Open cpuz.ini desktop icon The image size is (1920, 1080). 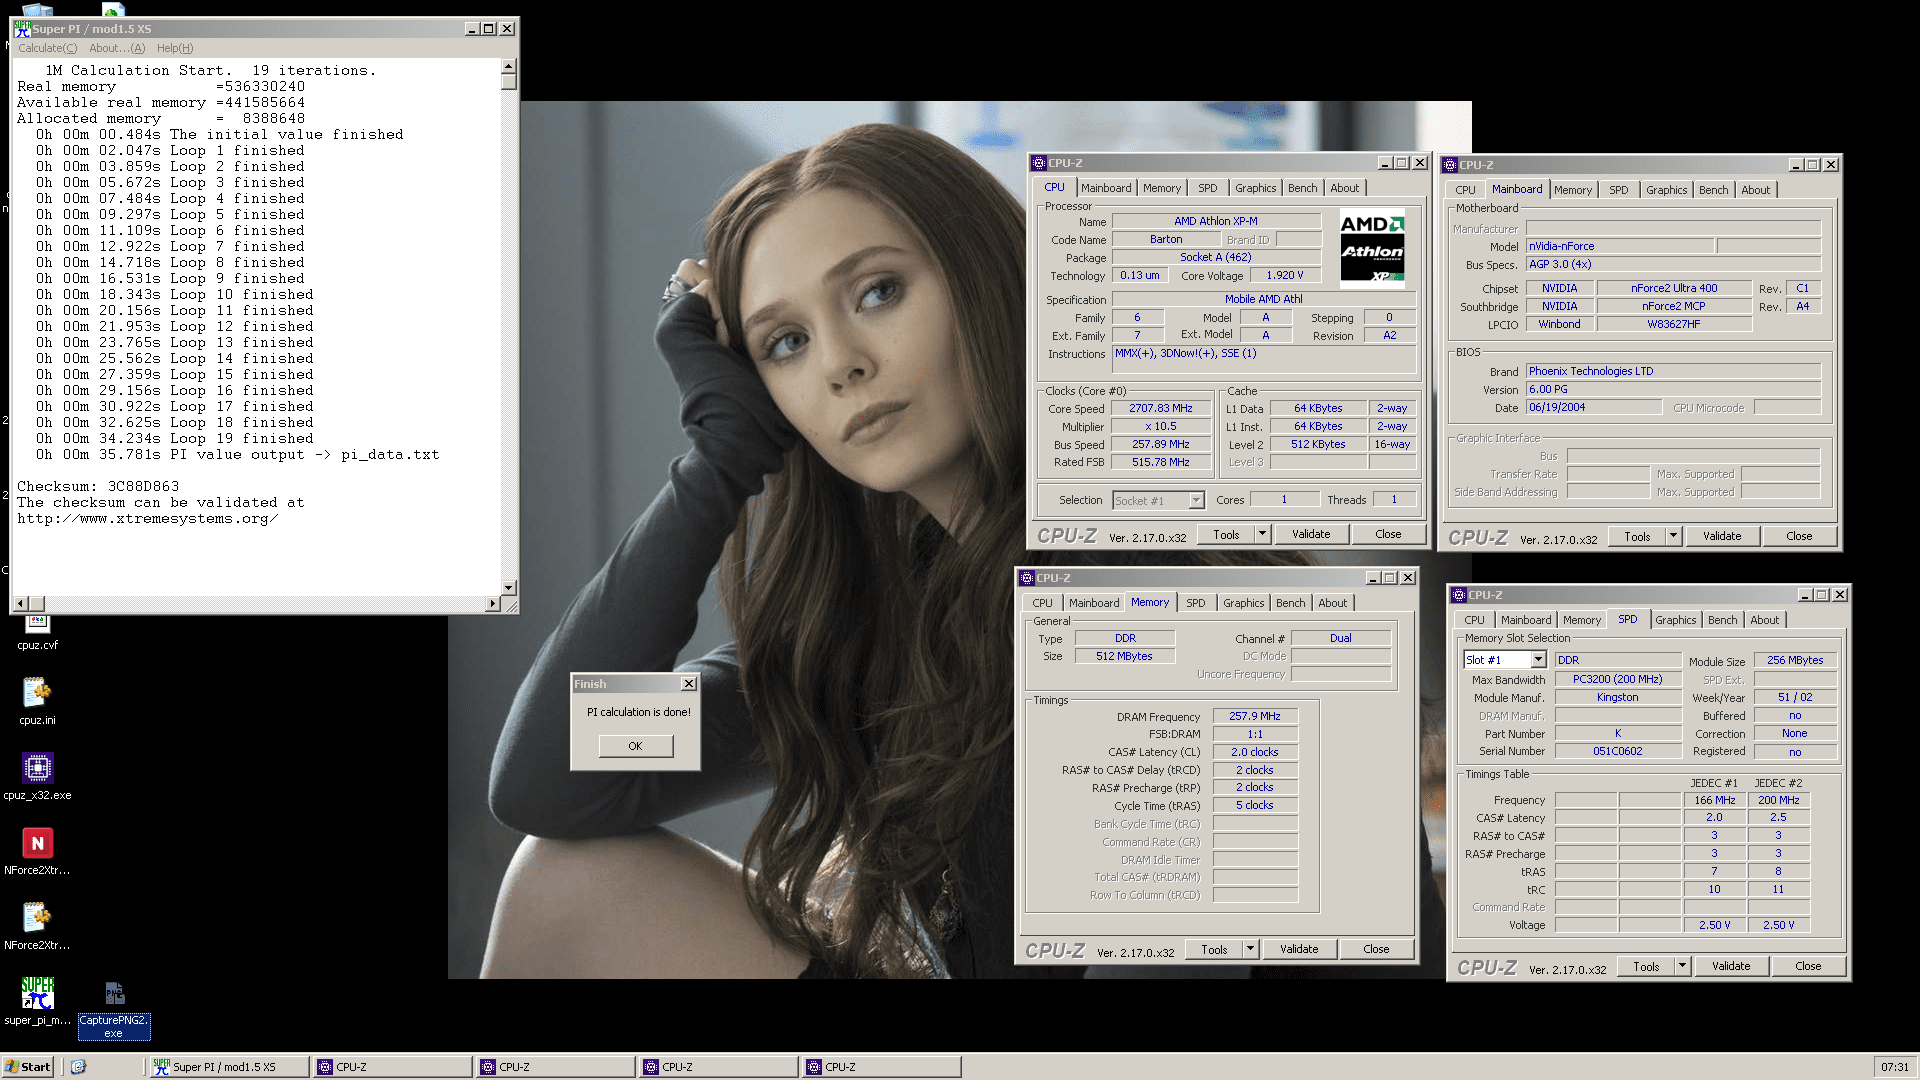[x=37, y=693]
